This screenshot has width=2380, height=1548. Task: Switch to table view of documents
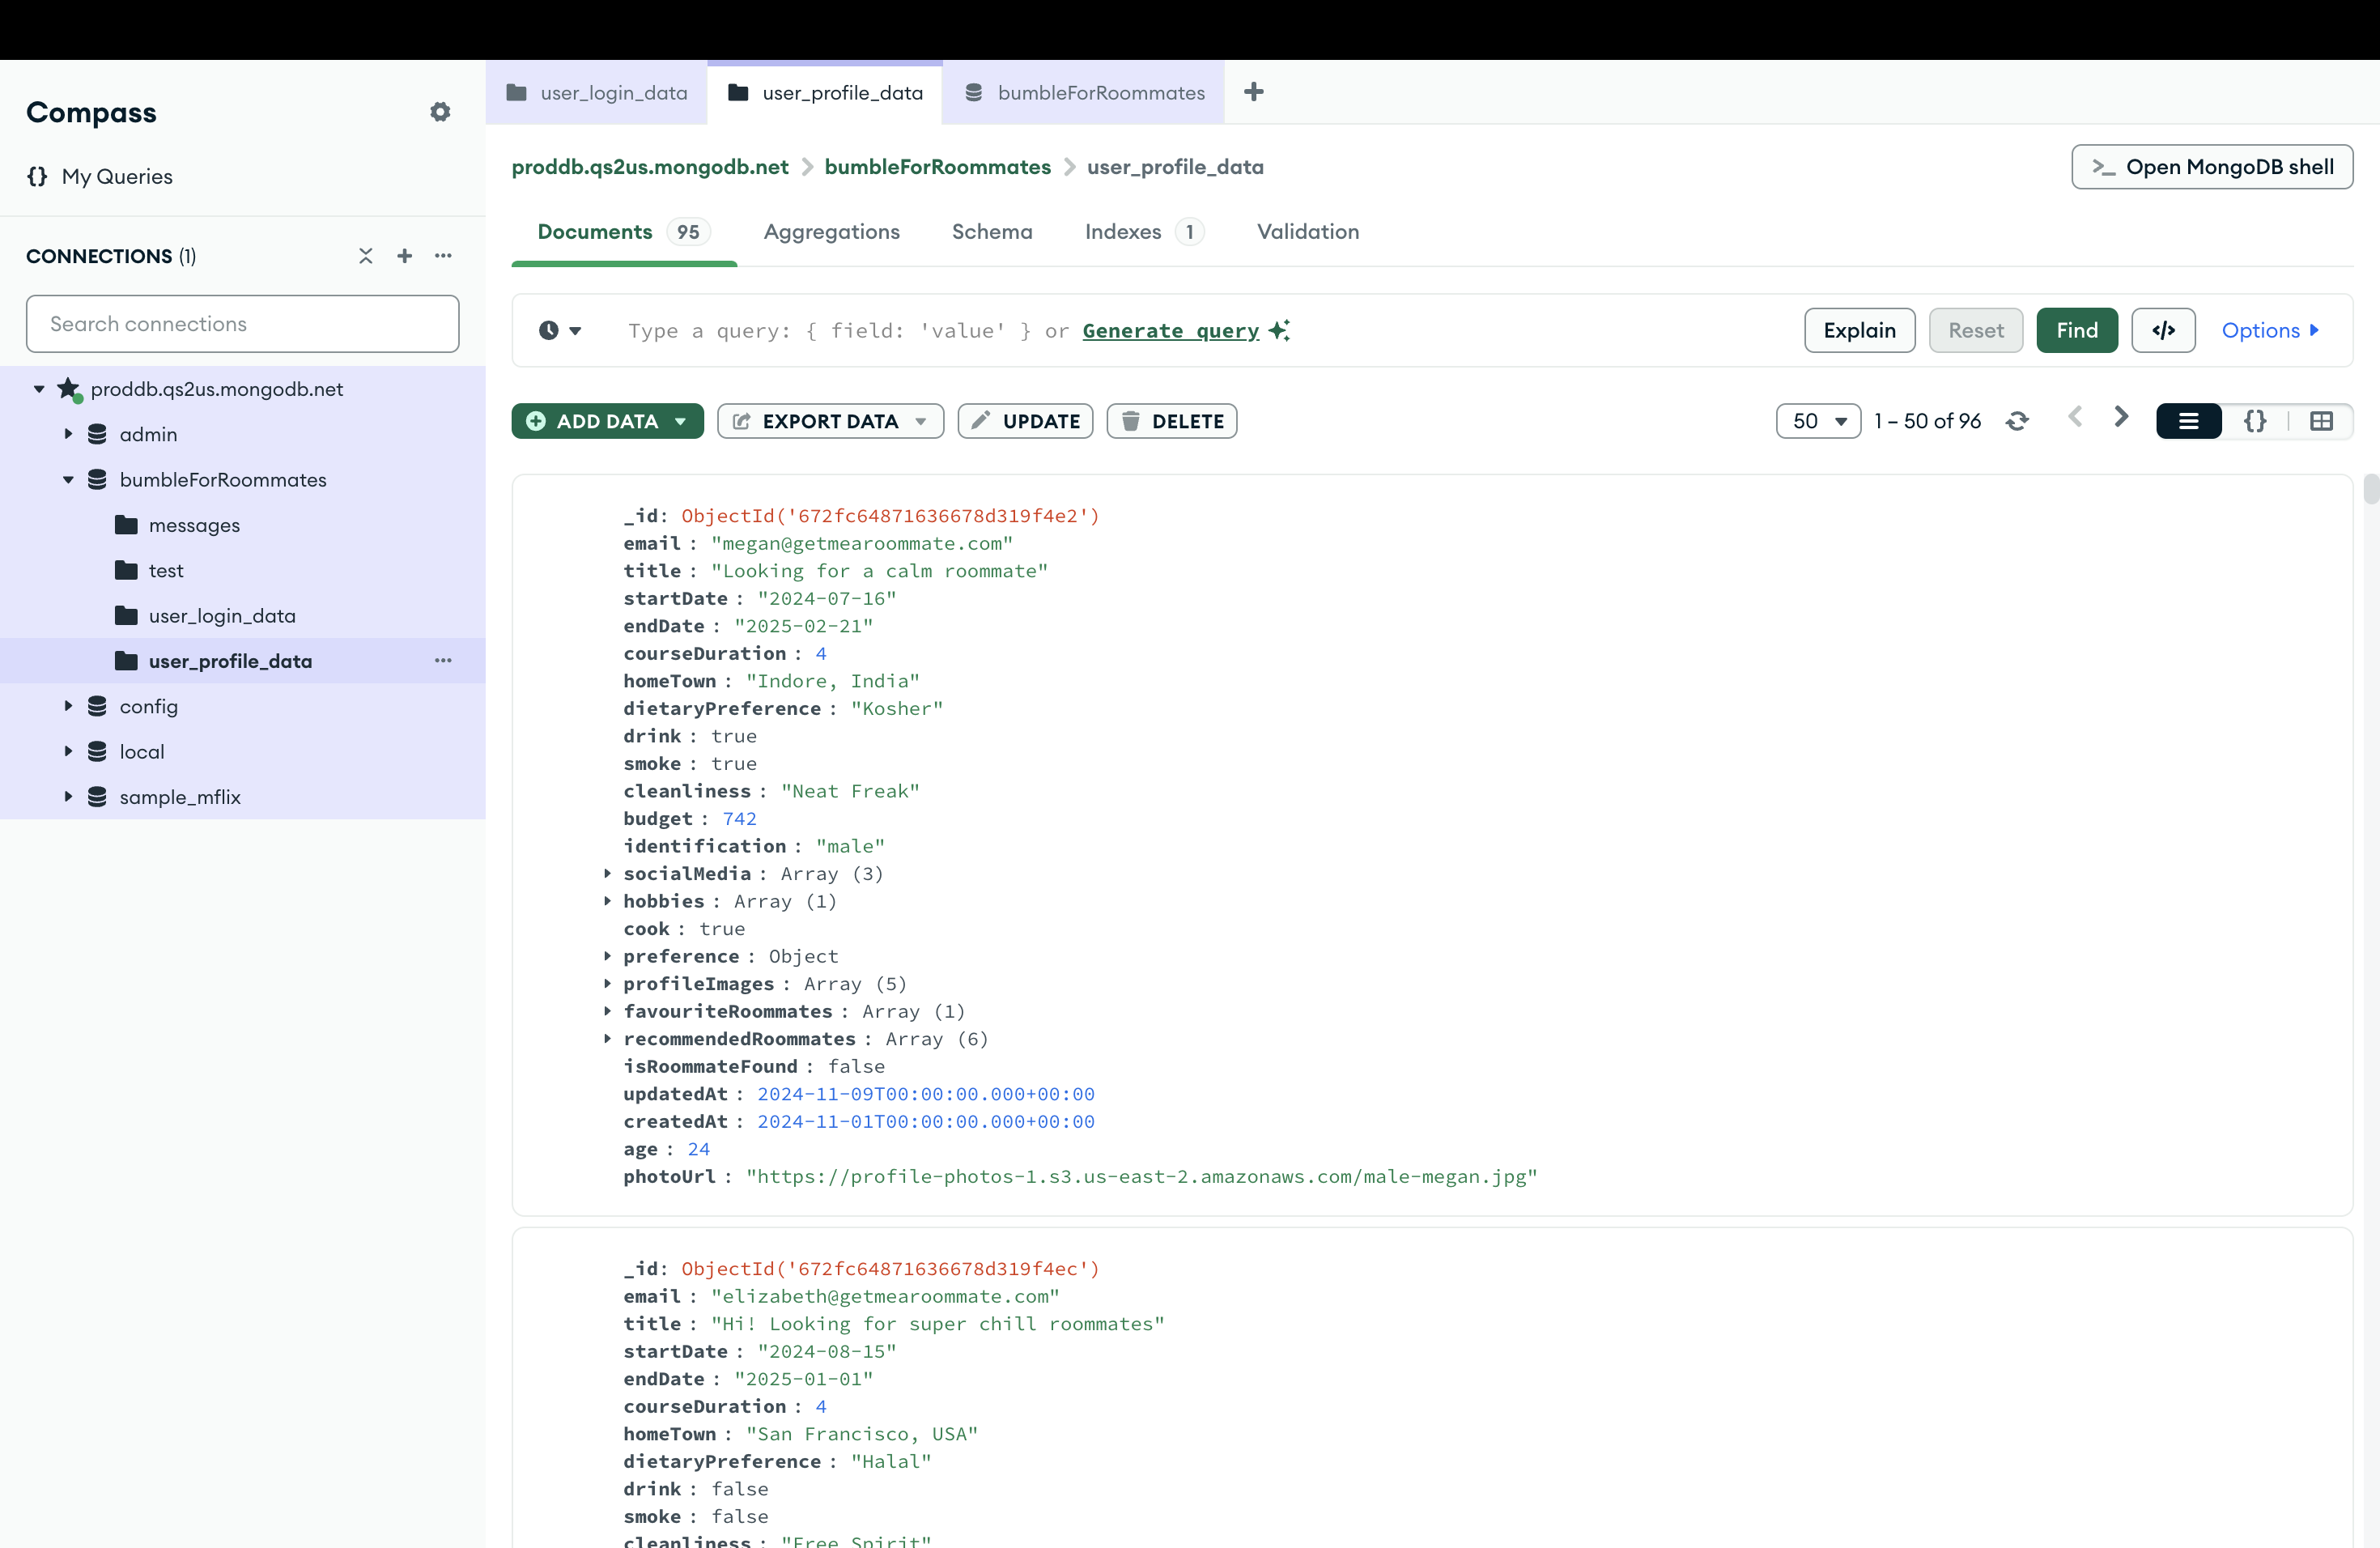pos(2321,421)
